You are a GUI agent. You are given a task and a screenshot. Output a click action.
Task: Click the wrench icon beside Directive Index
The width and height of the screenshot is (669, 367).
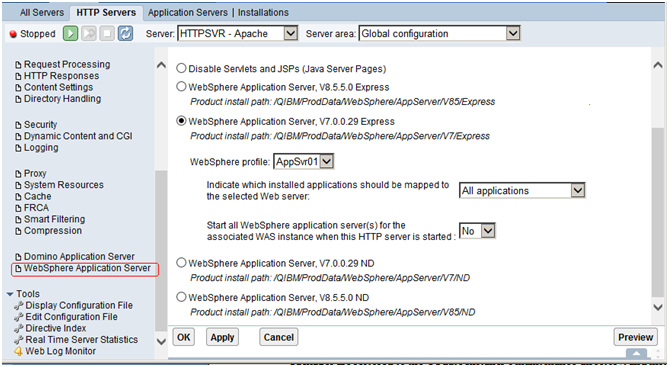[x=18, y=329]
